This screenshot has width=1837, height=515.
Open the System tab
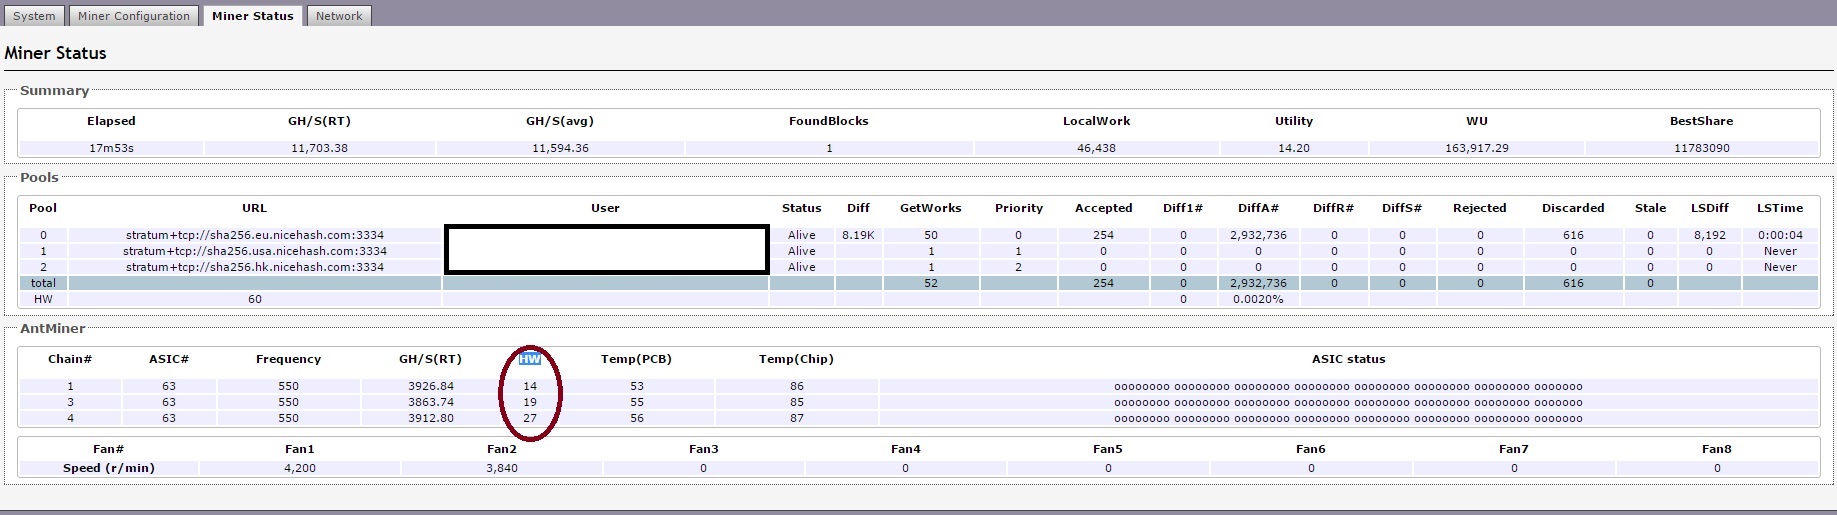[x=34, y=16]
